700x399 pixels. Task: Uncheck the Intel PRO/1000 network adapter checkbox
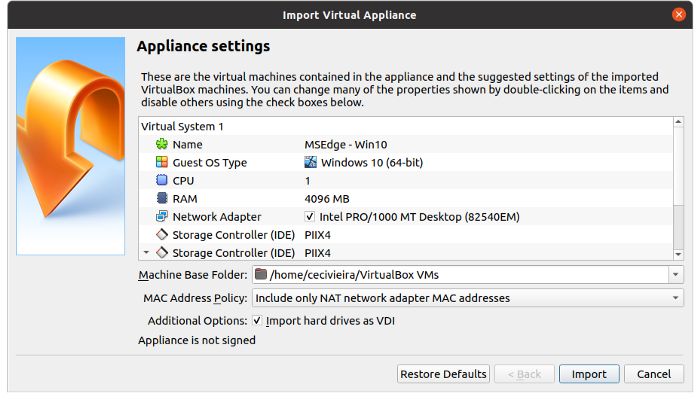click(x=309, y=216)
